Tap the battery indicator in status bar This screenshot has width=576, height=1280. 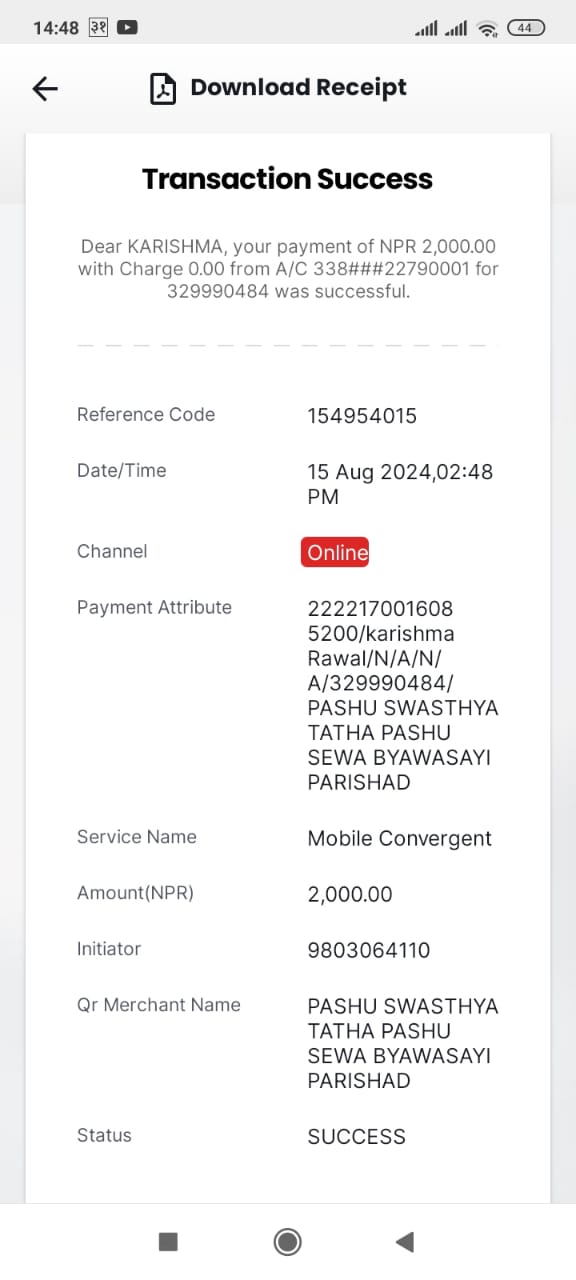526,28
